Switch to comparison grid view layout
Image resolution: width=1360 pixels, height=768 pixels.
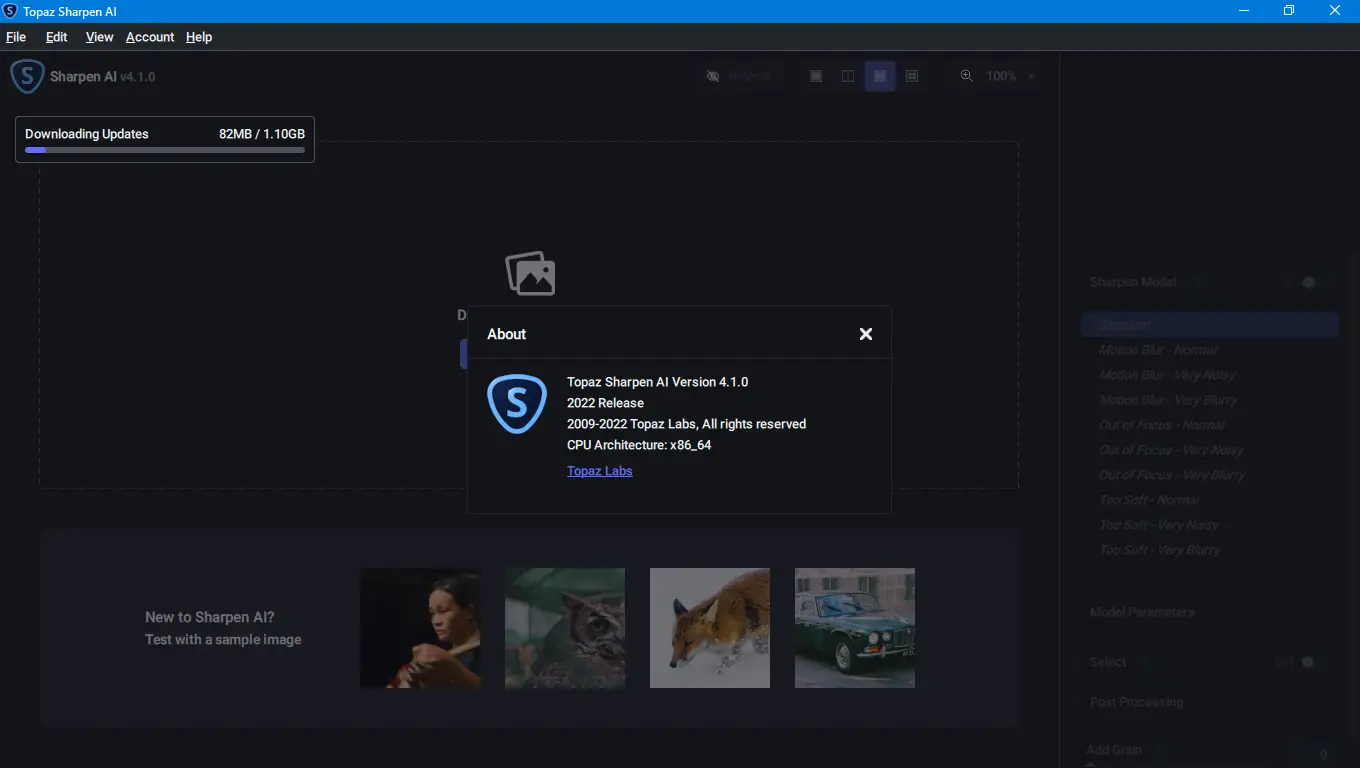coord(912,76)
